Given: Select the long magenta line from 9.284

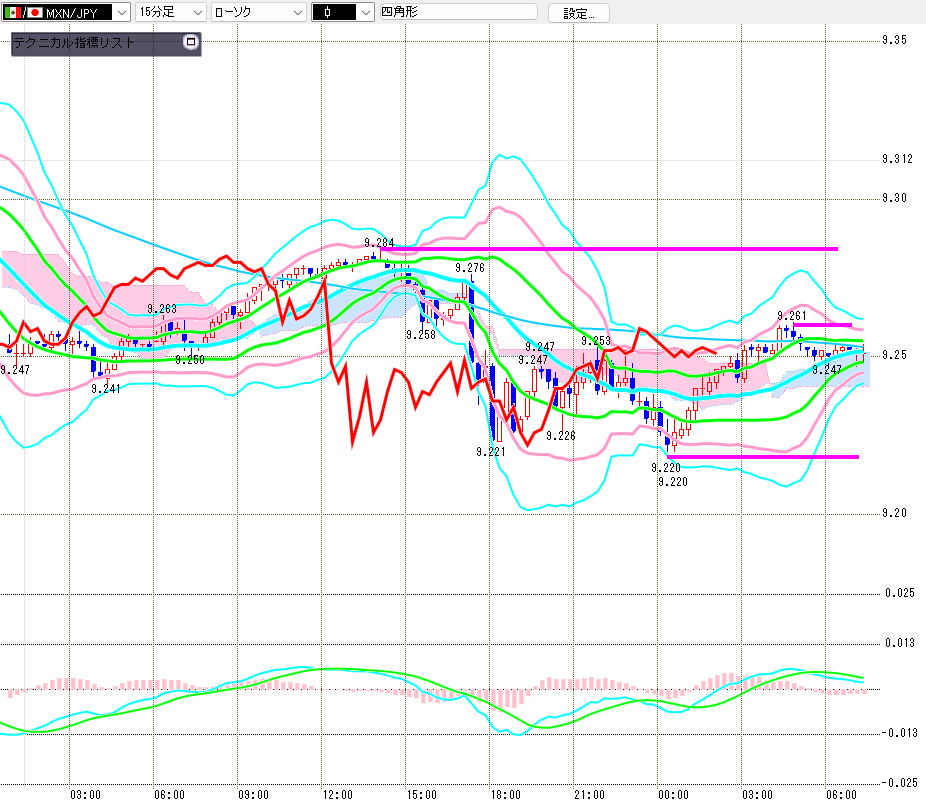Looking at the screenshot, I should click(609, 249).
